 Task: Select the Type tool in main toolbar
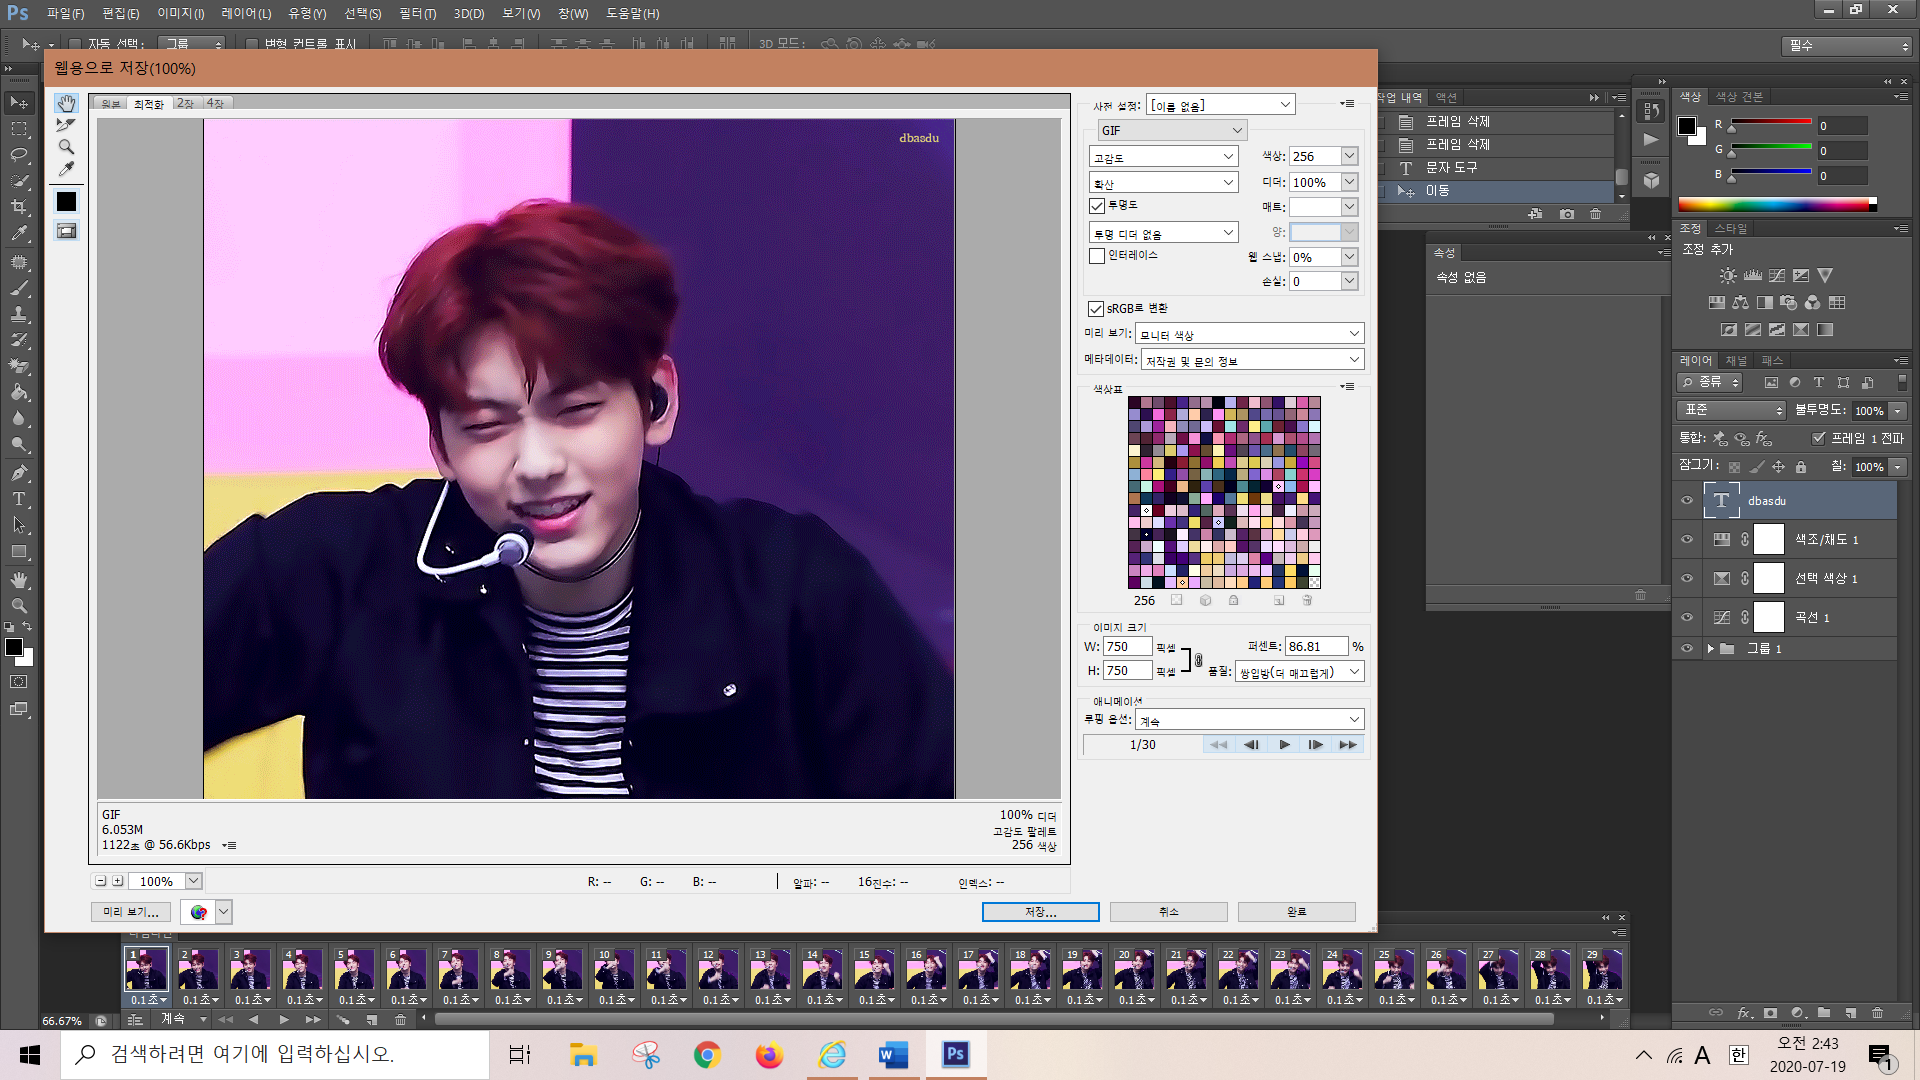pyautogui.click(x=18, y=499)
